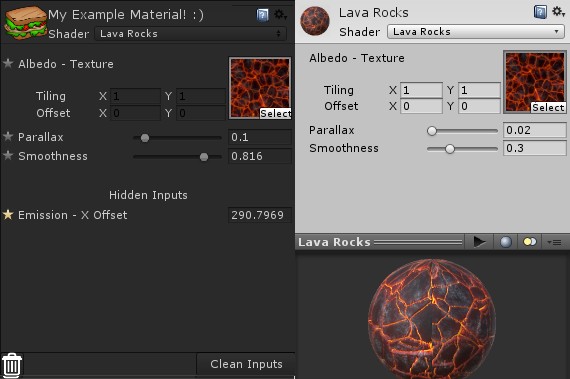Image resolution: width=570 pixels, height=379 pixels.
Task: Open gear menu in Lava Rocks header
Action: 558,12
